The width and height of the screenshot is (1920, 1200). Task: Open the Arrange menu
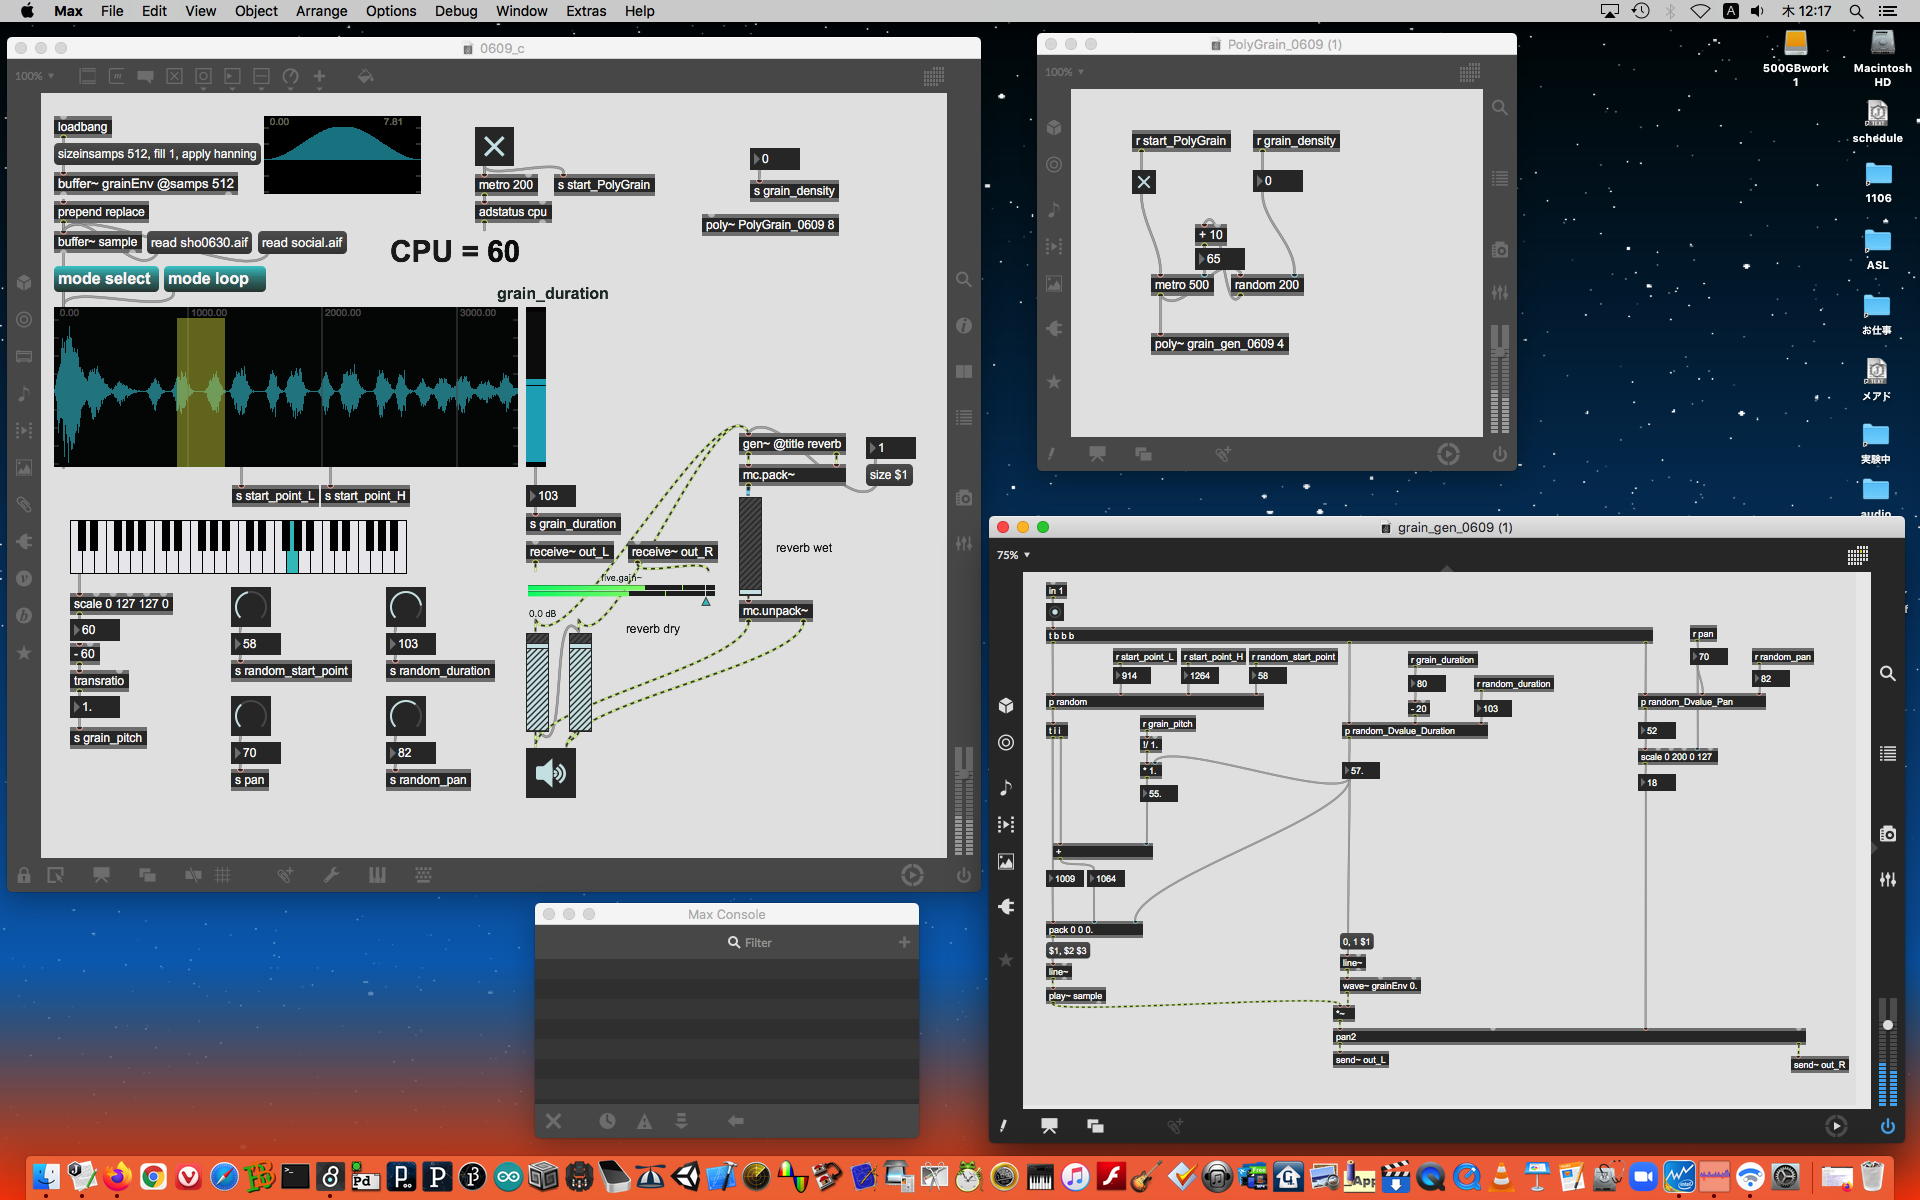321,11
